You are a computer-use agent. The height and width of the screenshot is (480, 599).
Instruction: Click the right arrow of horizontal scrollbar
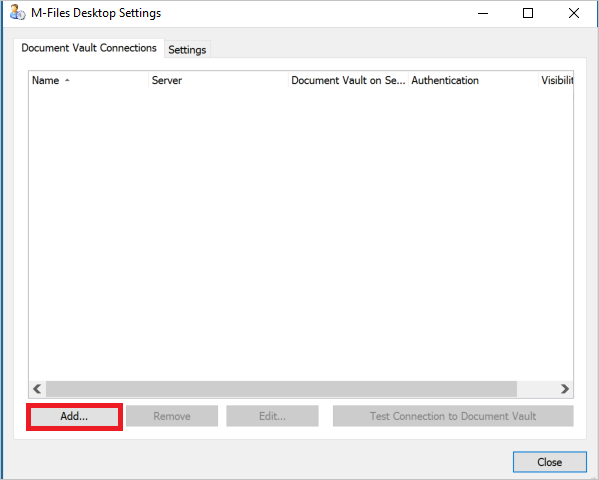tap(565, 389)
